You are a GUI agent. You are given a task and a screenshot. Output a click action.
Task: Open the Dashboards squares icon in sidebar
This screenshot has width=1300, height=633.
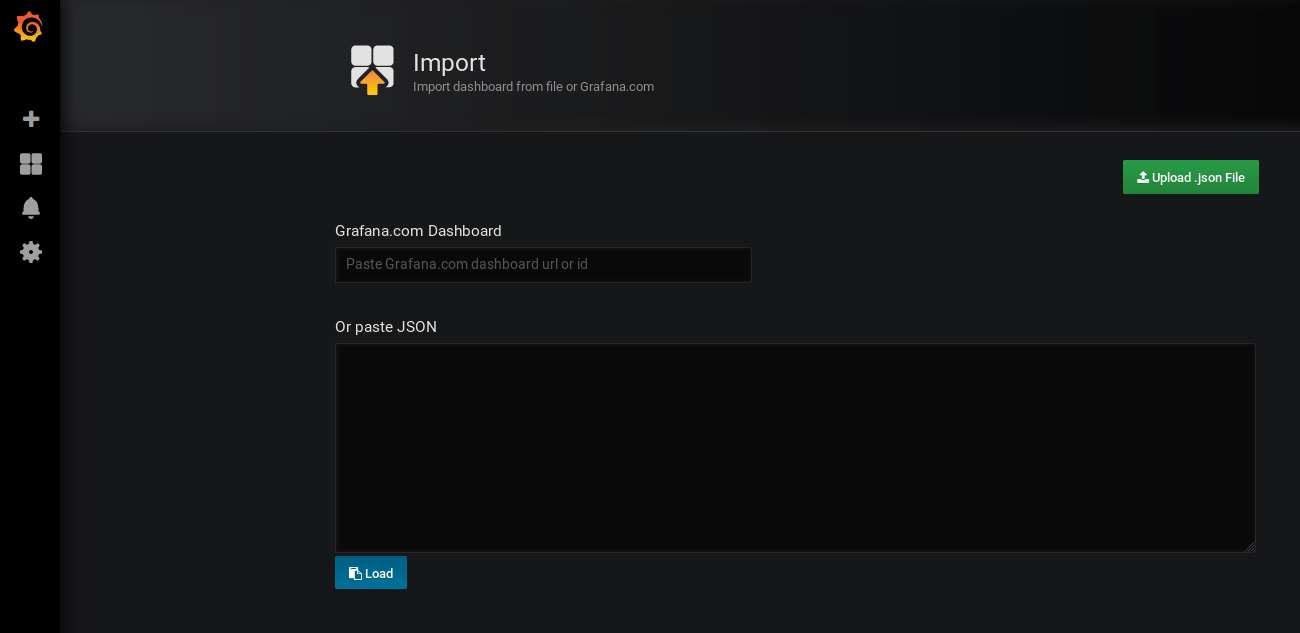point(31,164)
